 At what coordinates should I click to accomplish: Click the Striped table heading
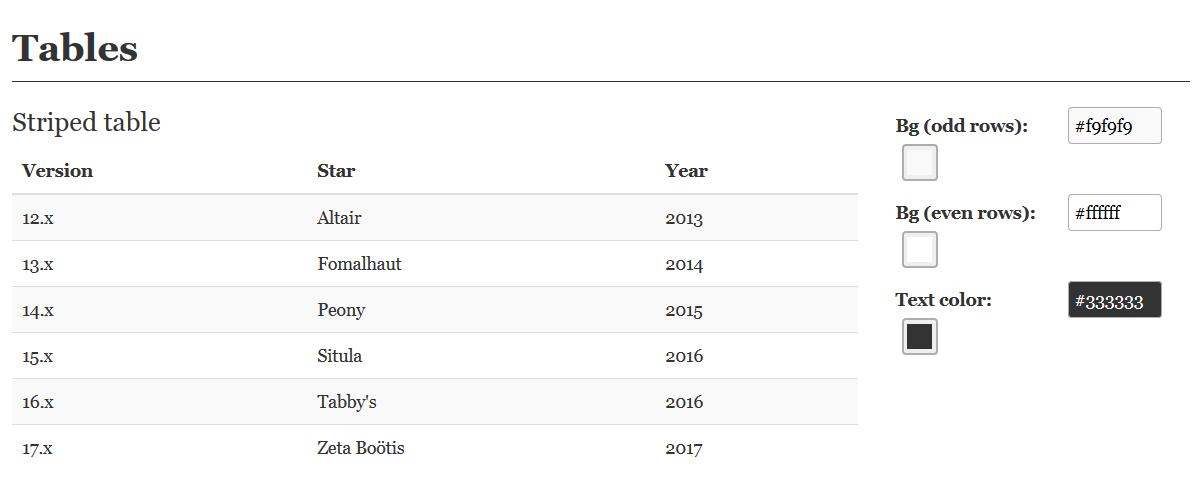86,123
